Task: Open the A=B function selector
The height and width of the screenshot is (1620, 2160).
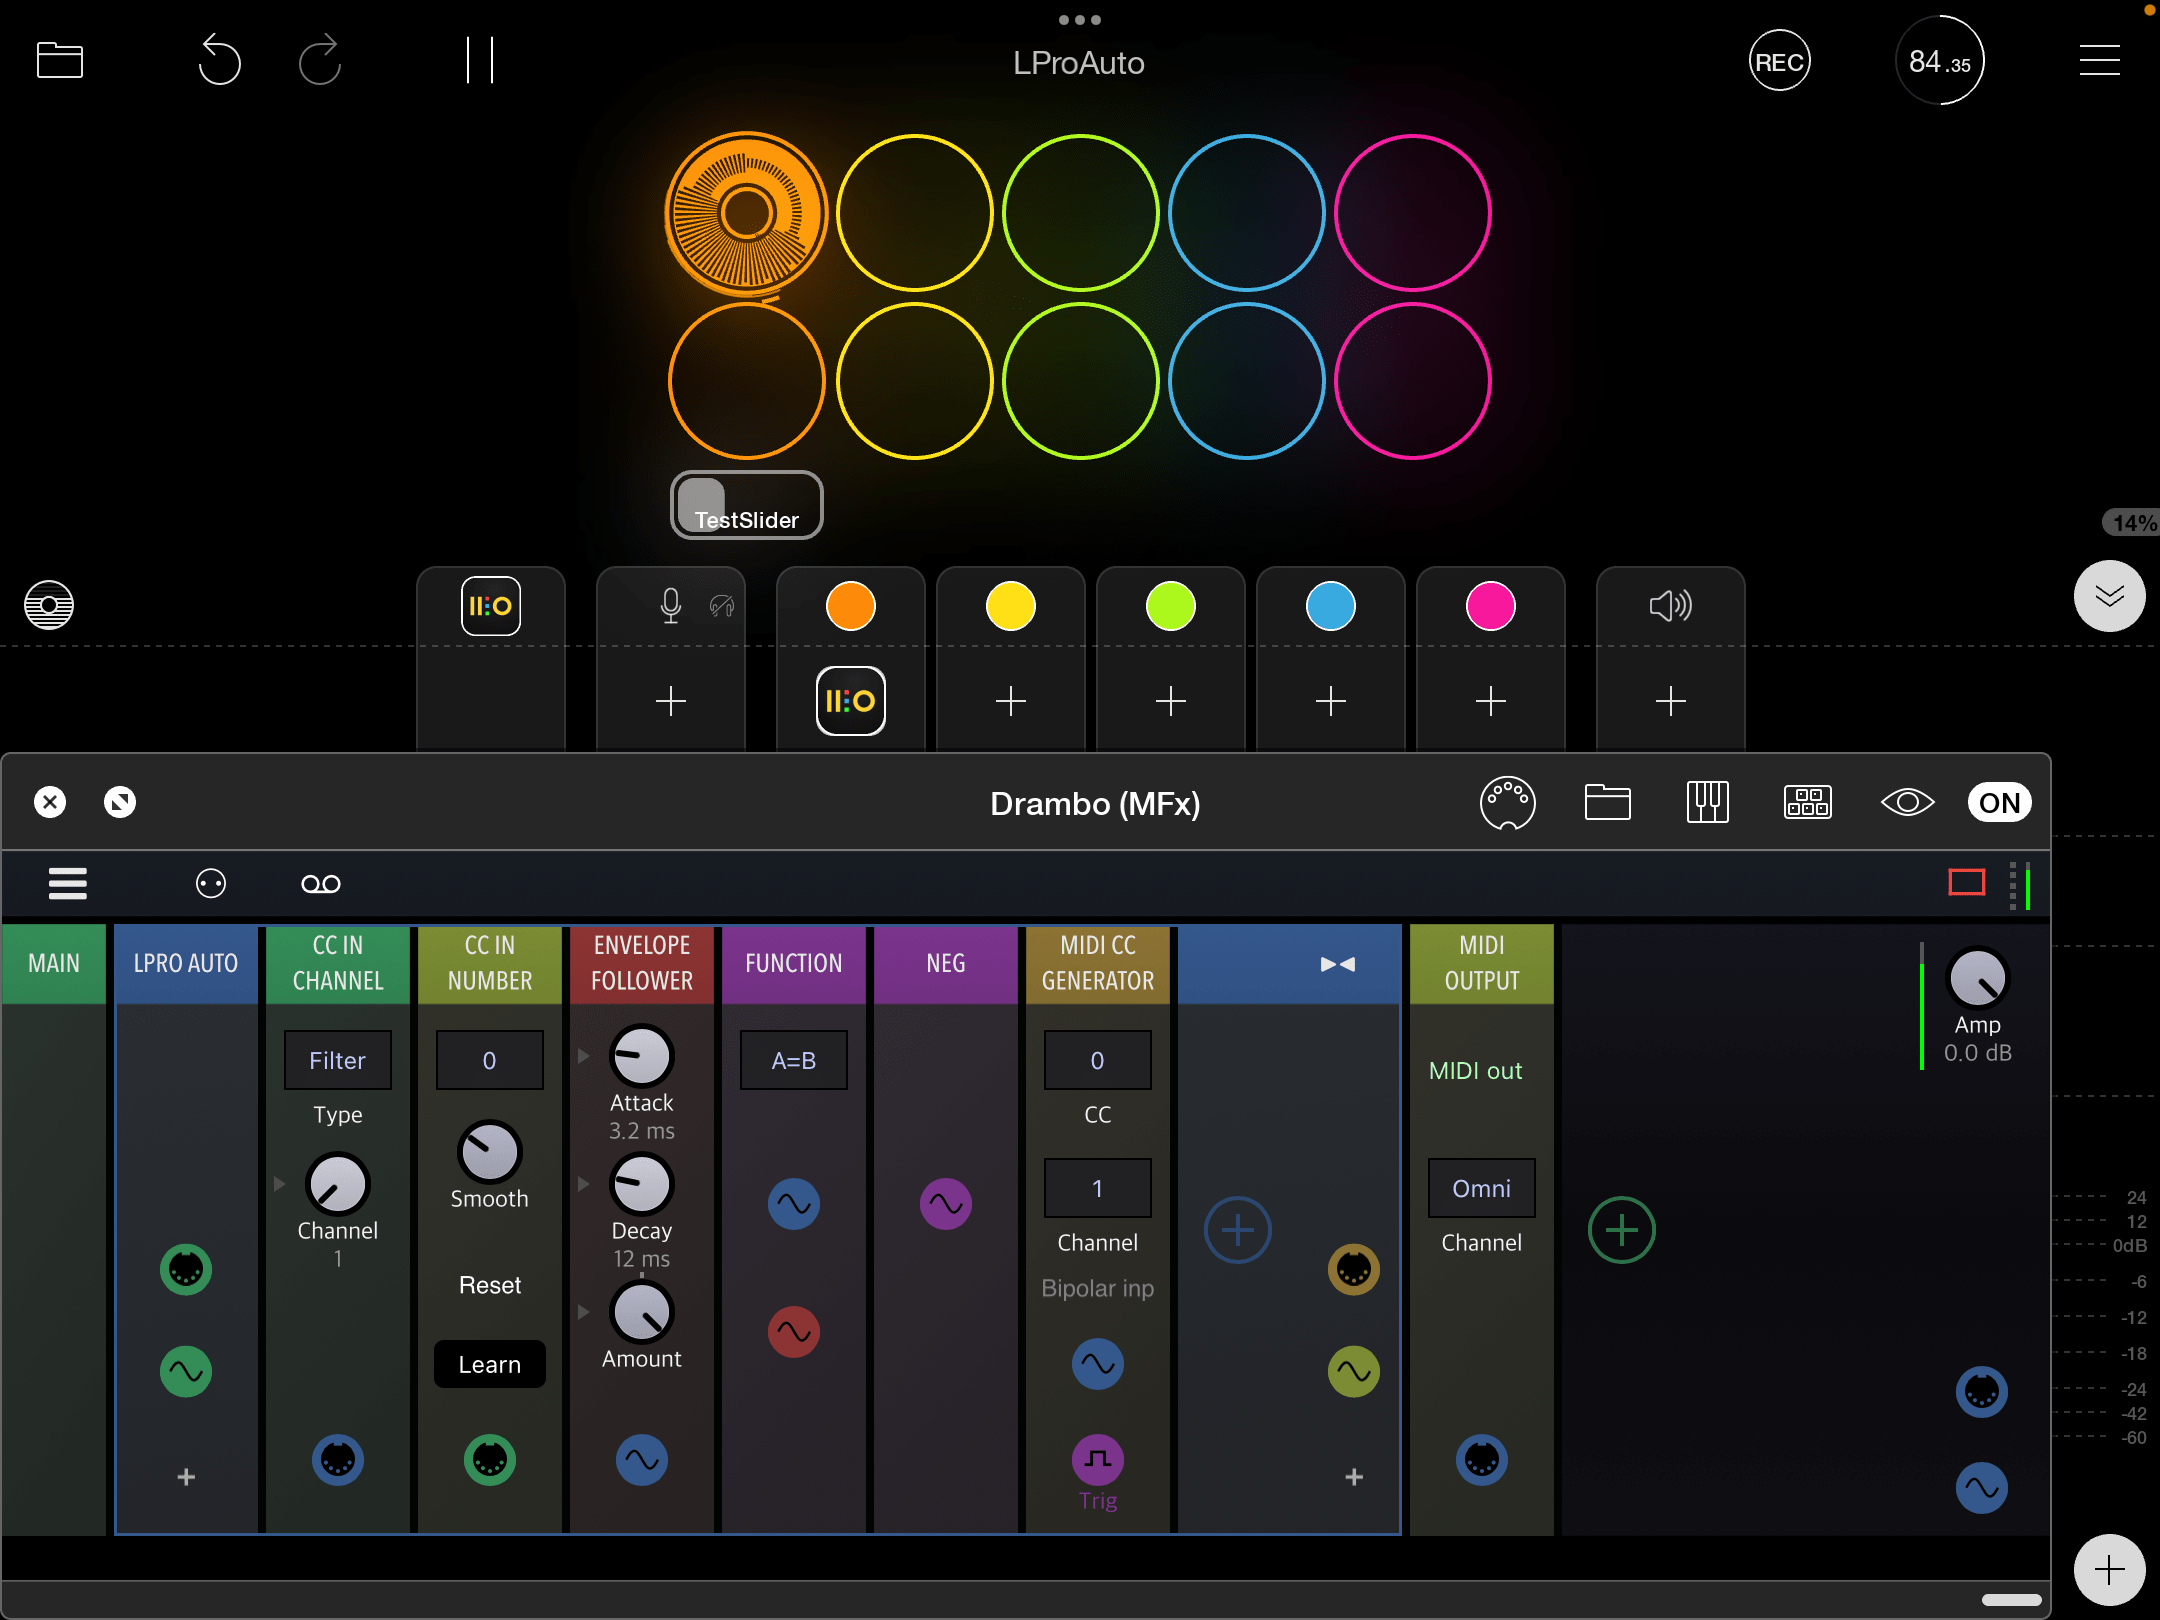Action: point(793,1060)
